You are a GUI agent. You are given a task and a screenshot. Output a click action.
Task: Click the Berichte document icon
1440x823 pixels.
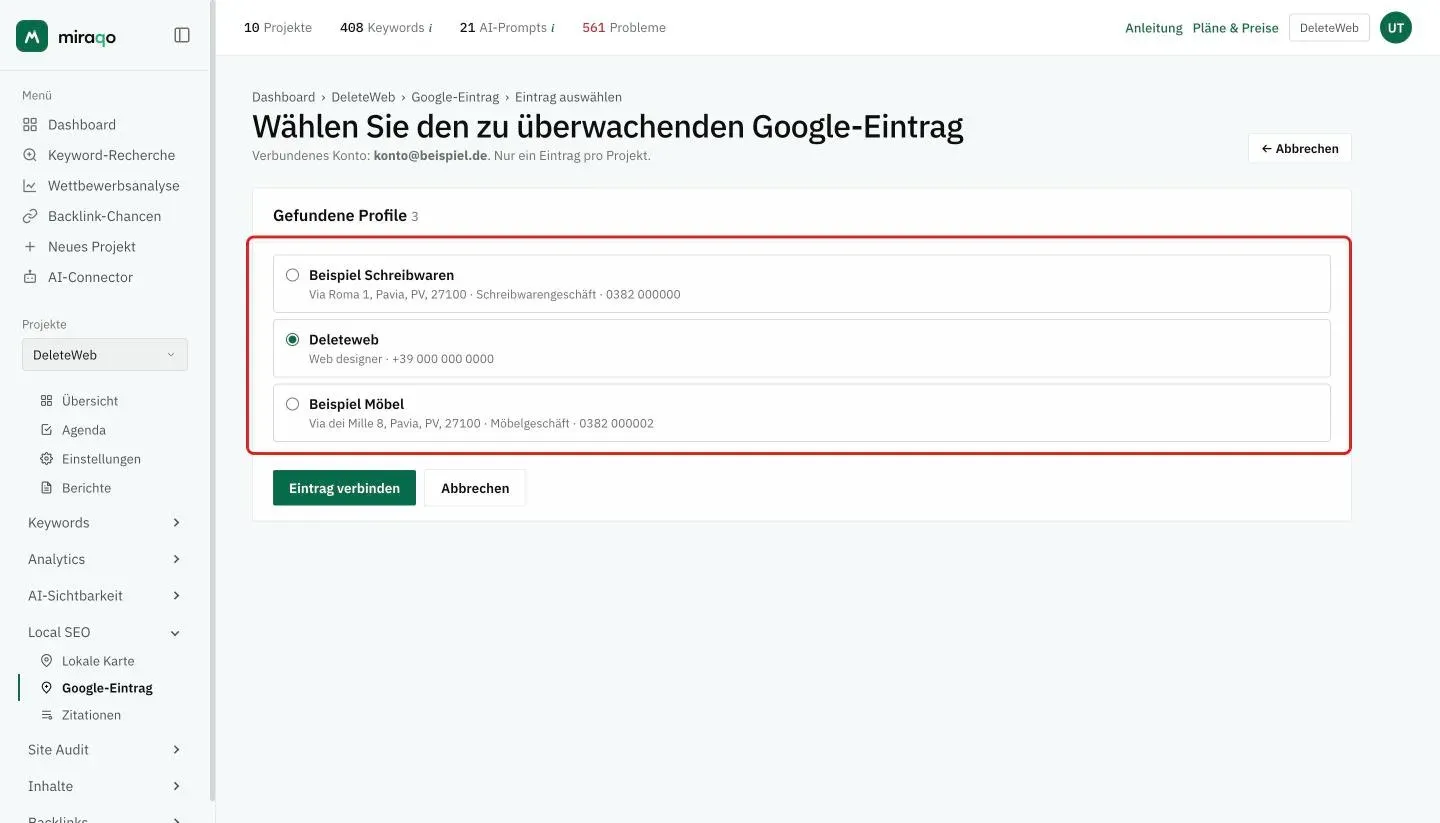click(x=46, y=488)
